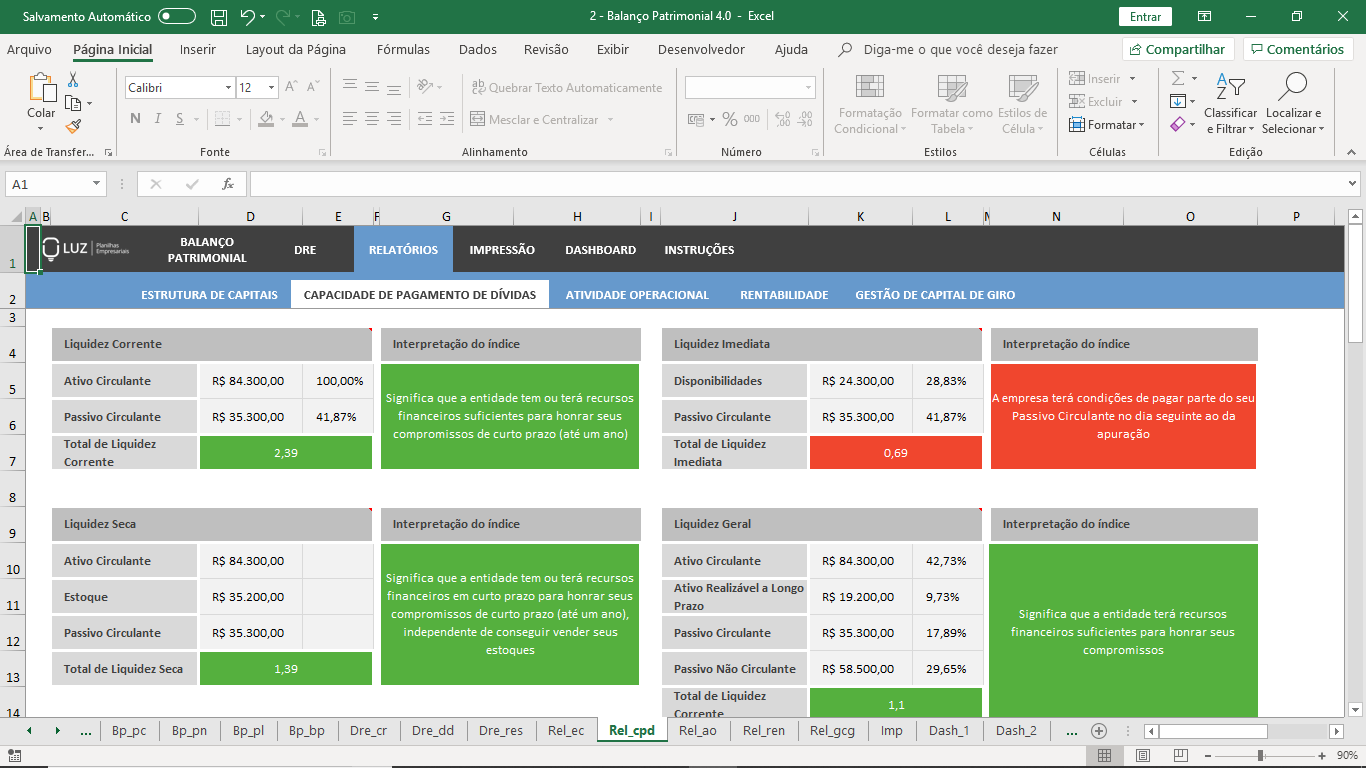Click the Insert Function fx icon

[x=228, y=184]
